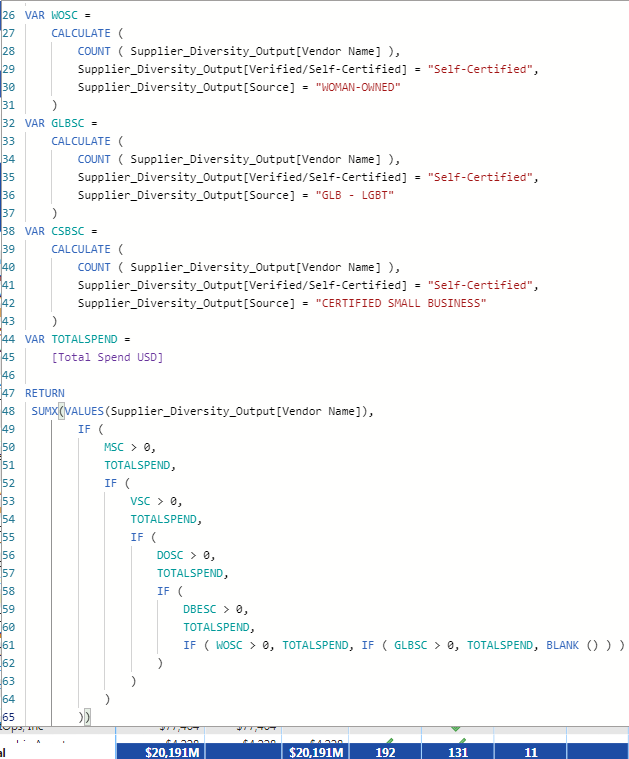Click the CSBSC variable name on line 38

pos(68,231)
